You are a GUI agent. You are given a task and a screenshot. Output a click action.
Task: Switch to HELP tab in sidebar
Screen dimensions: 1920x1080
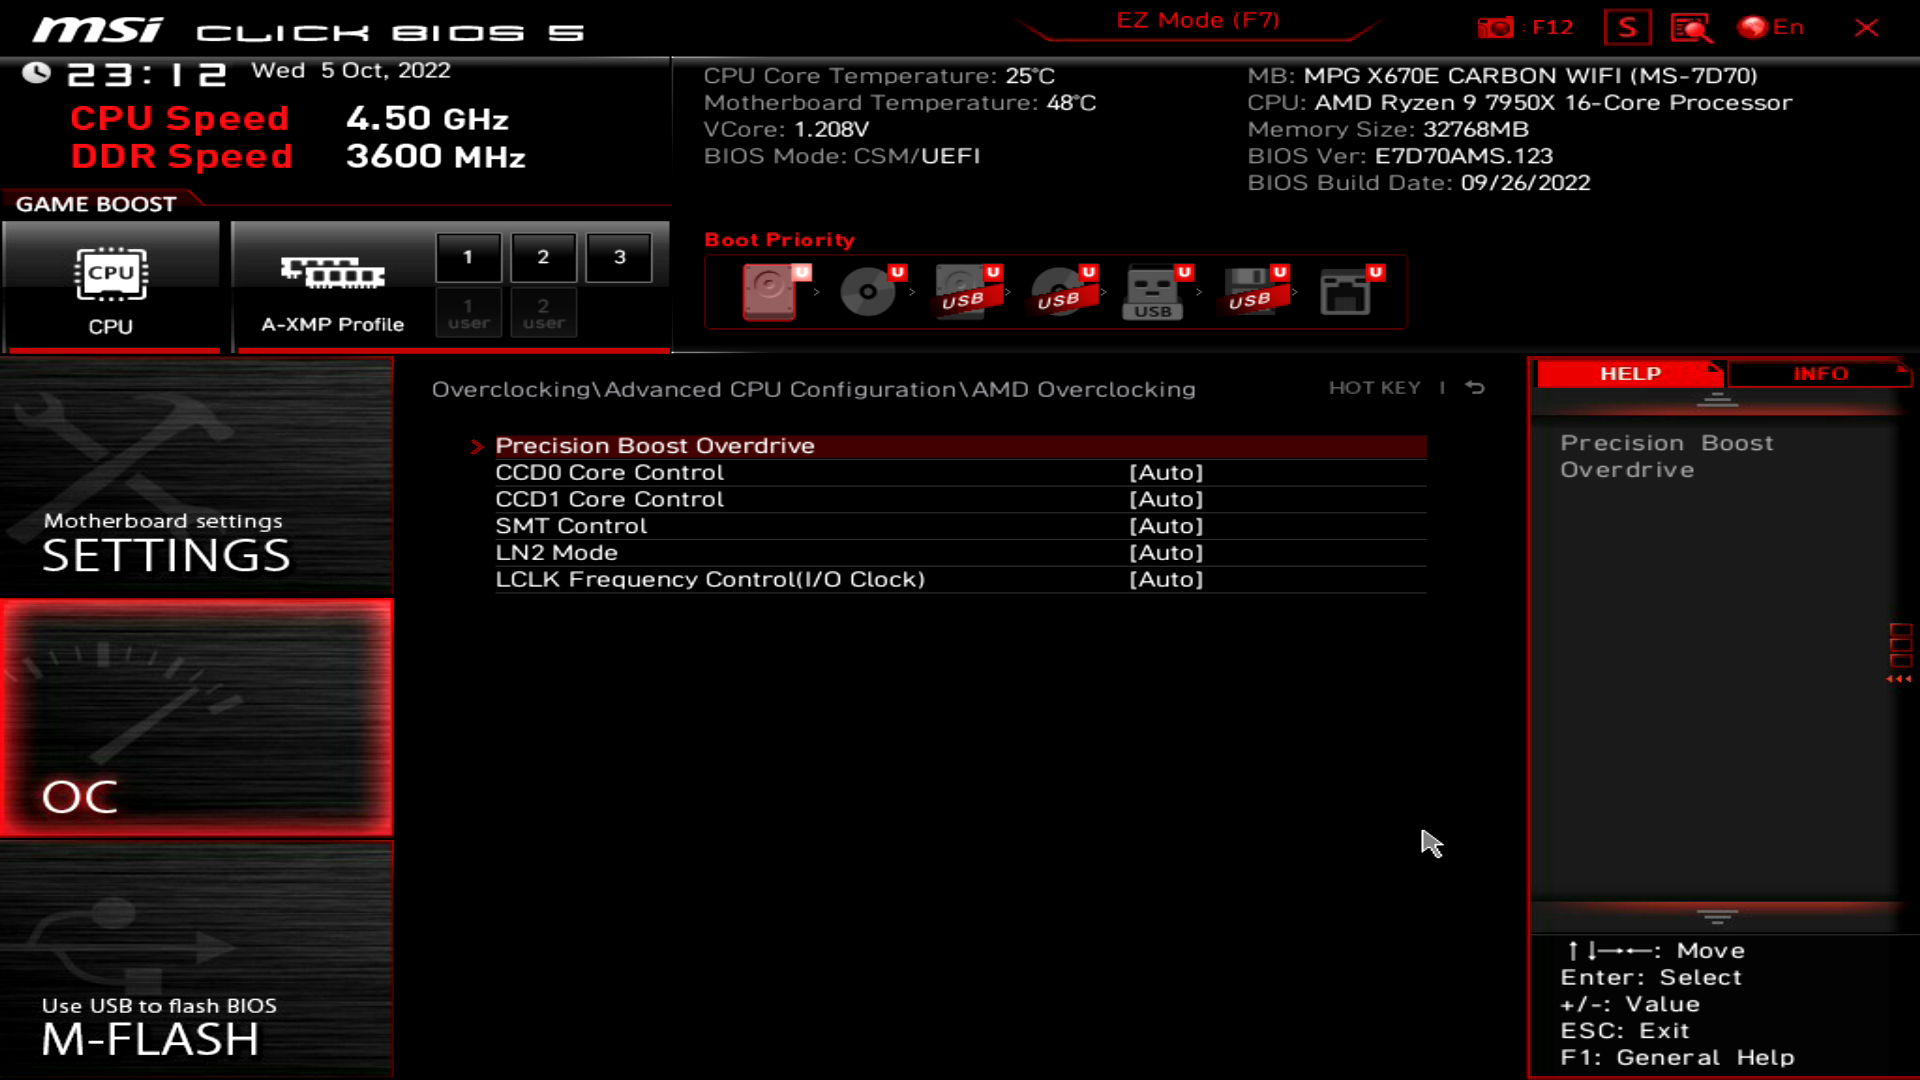(1629, 373)
